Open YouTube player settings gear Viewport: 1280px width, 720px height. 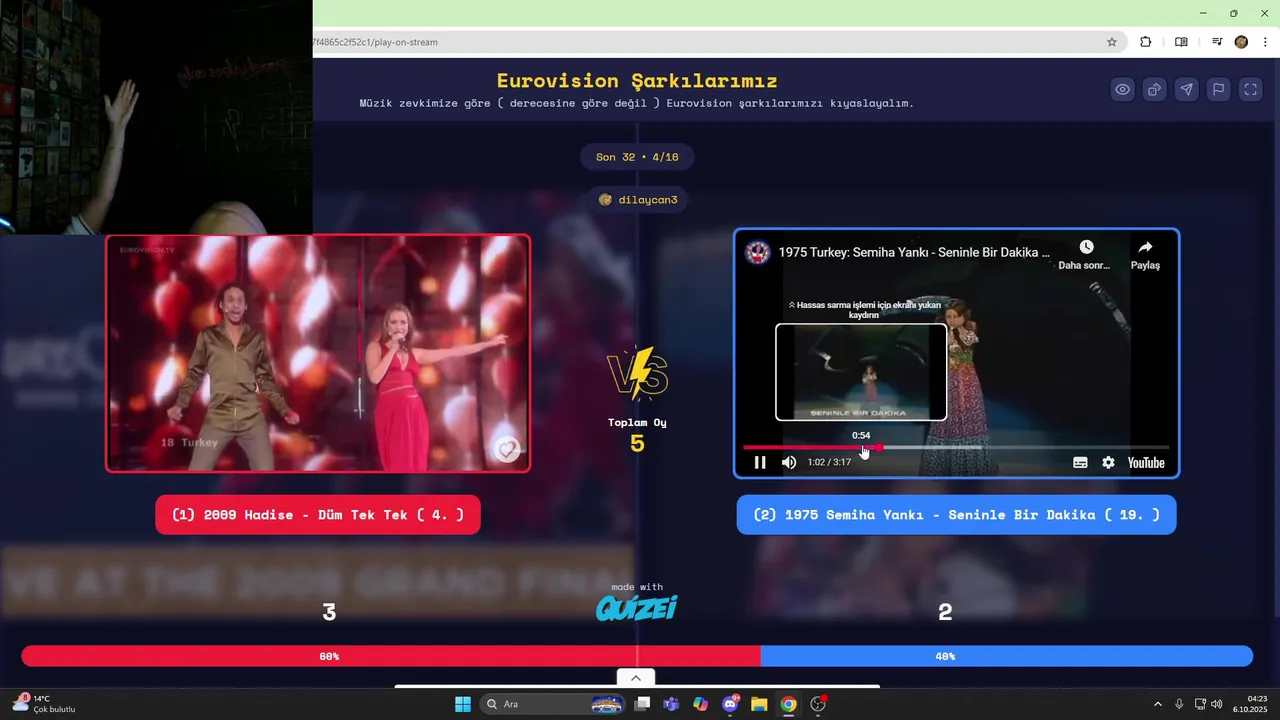click(1108, 462)
